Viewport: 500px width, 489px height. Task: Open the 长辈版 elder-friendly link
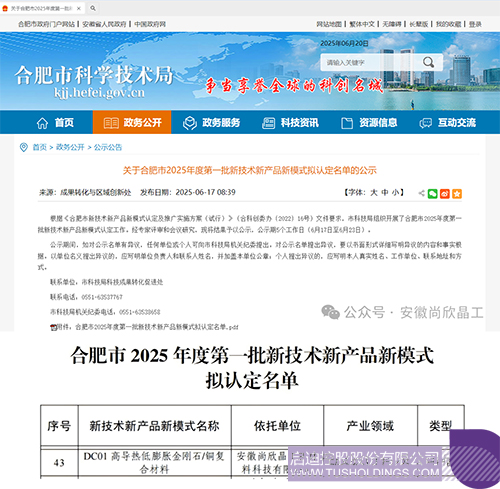coord(419,24)
